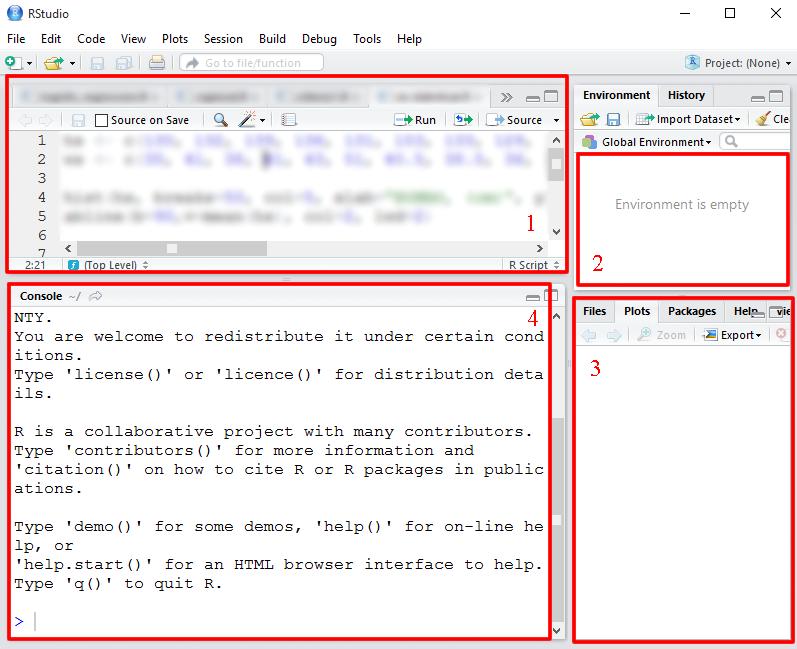Open the Help menu
This screenshot has height=649, width=797.
pos(409,39)
